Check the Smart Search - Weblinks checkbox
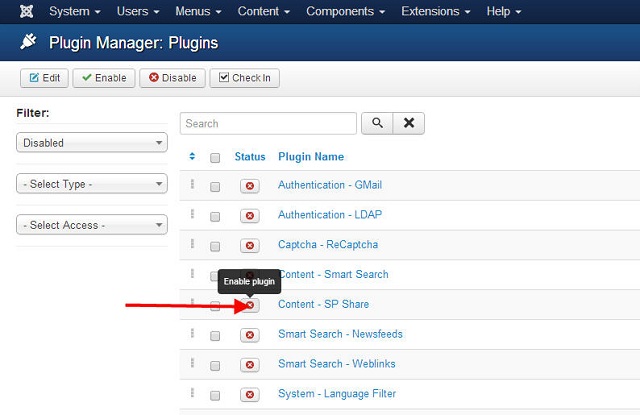Viewport: 640px width, 415px height. click(215, 366)
